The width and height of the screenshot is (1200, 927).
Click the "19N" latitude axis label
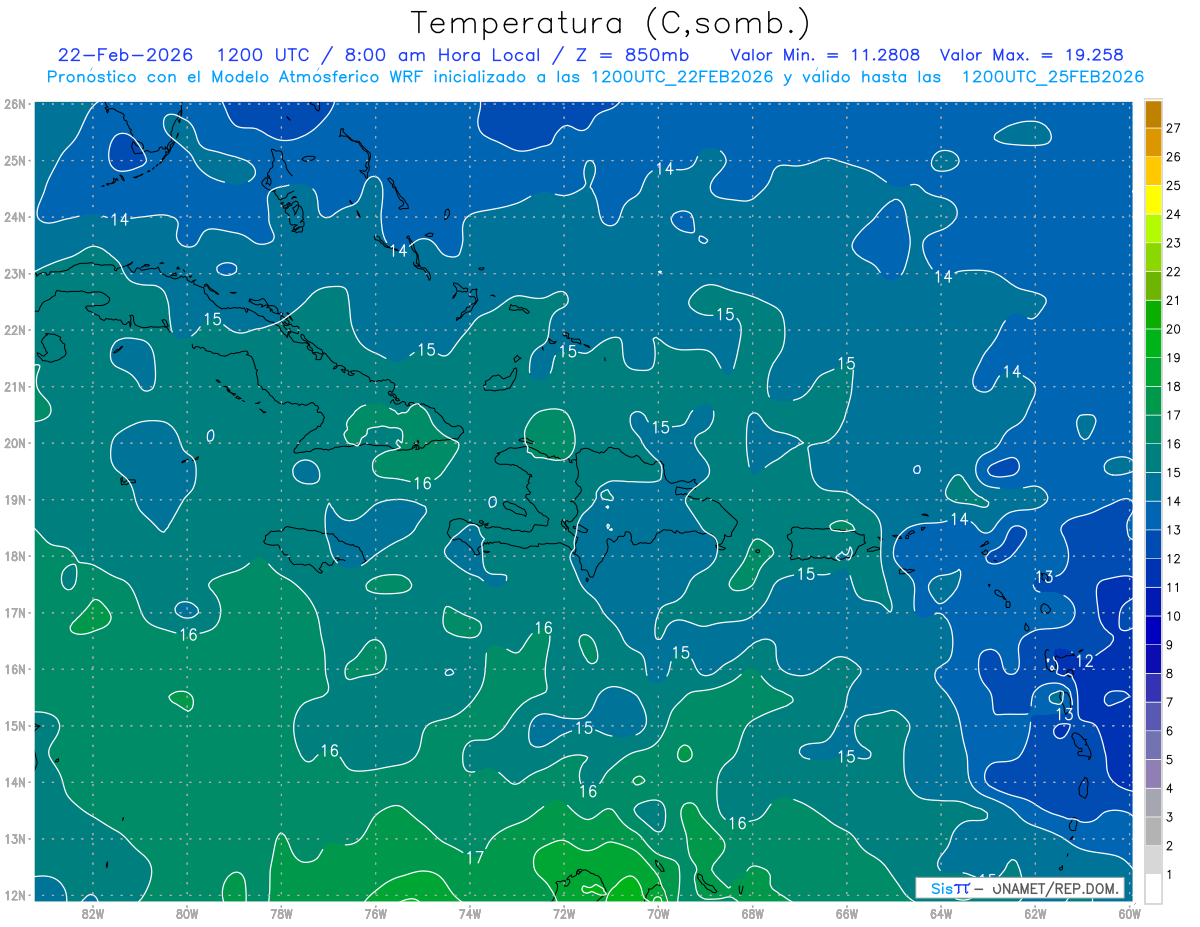[x=14, y=499]
